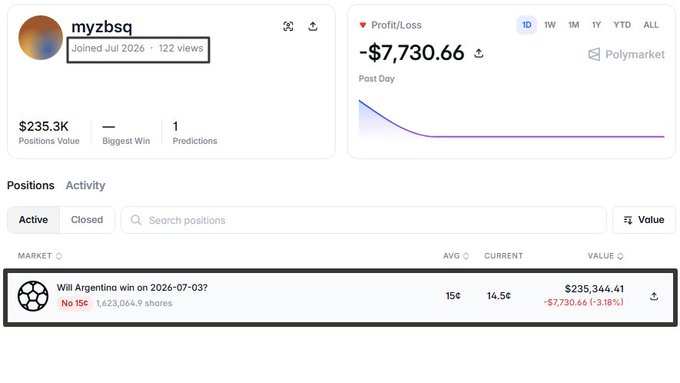Open the myzbsq profile avatar
Viewport: 680px width, 383px height.
(x=40, y=38)
